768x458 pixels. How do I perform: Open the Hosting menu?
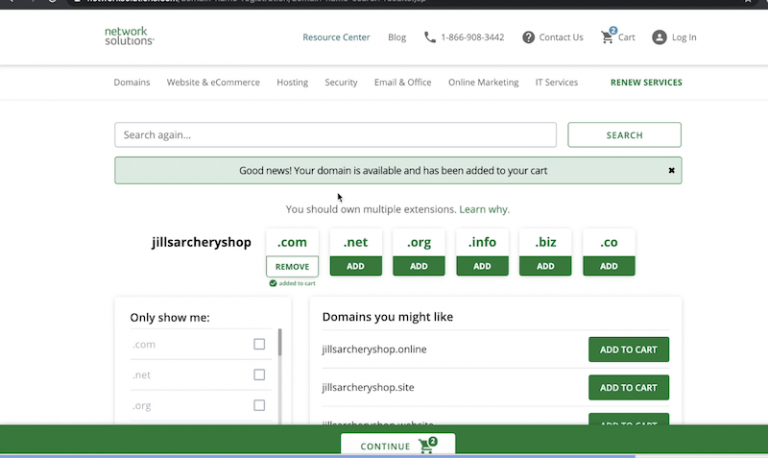292,82
